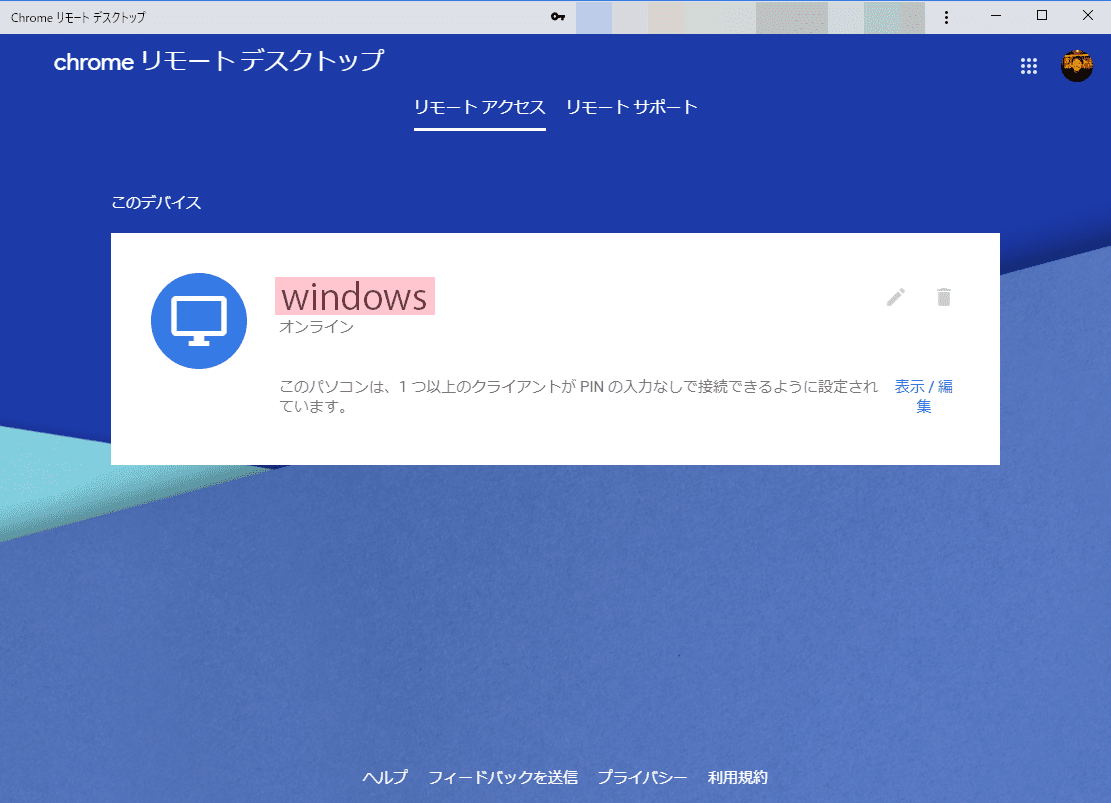This screenshot has width=1111, height=803.
Task: Open the account profile avatar
Action: click(1076, 66)
